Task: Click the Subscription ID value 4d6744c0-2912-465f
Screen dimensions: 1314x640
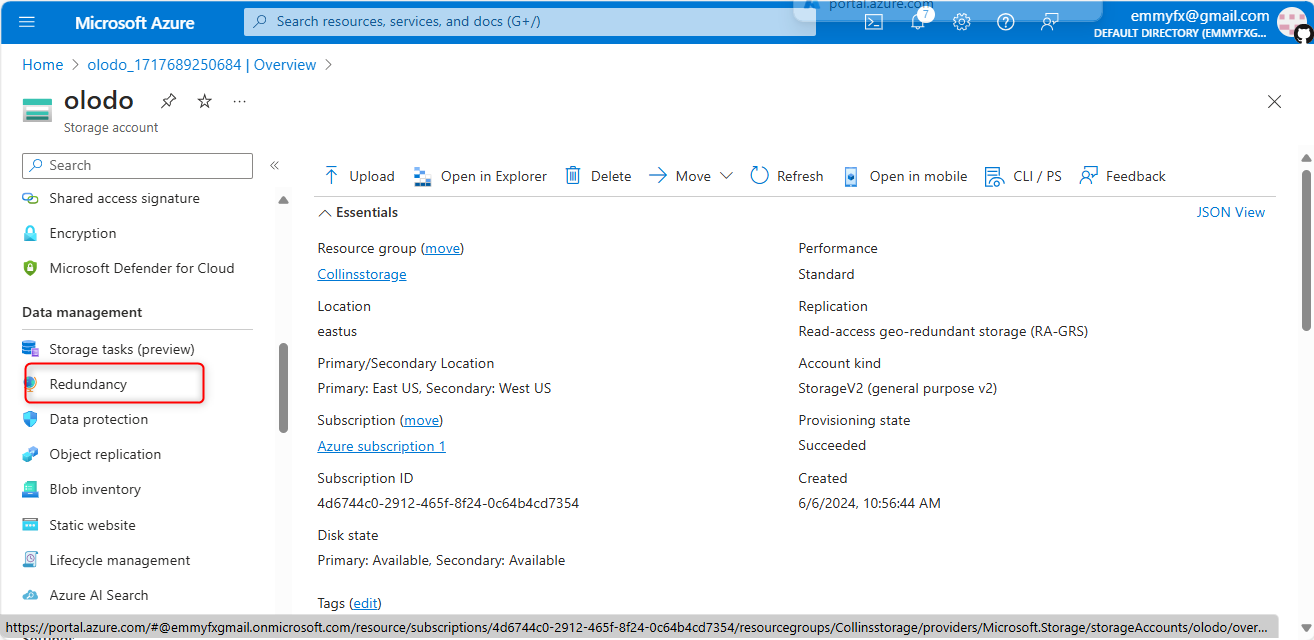Action: pyautogui.click(x=448, y=503)
